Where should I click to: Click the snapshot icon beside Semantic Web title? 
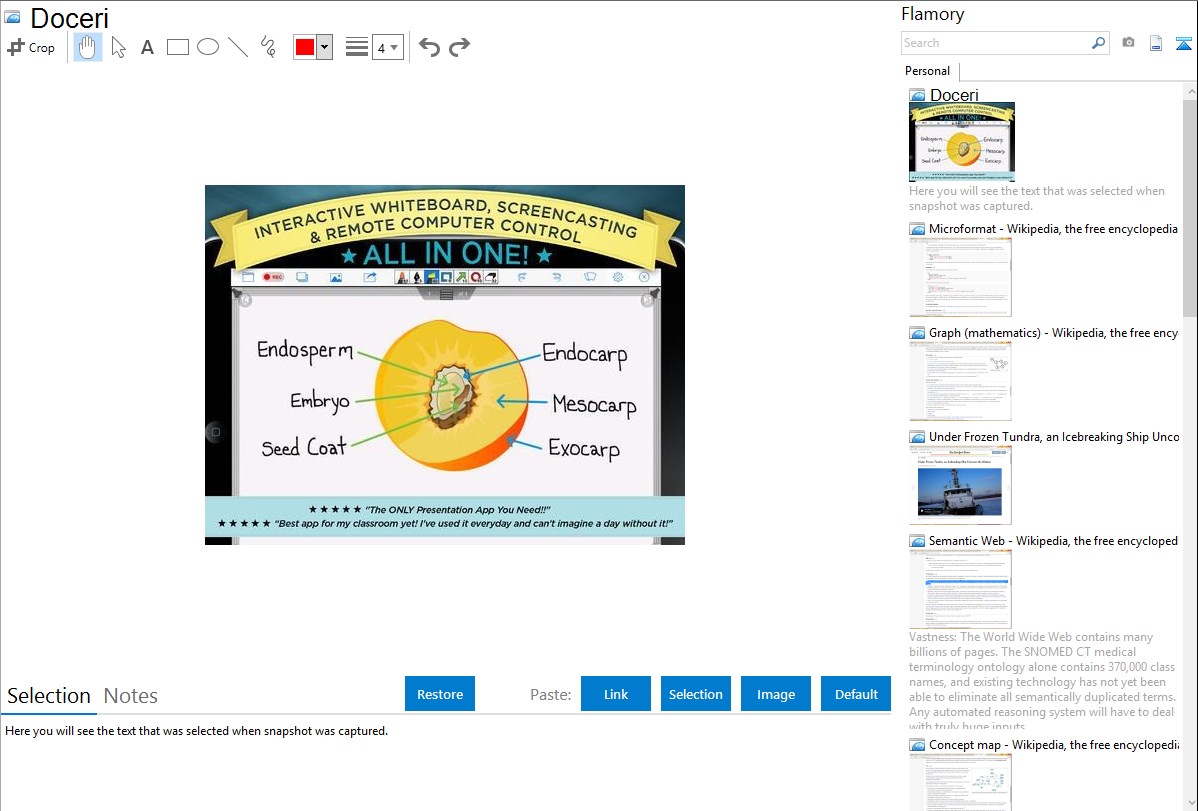(x=918, y=541)
